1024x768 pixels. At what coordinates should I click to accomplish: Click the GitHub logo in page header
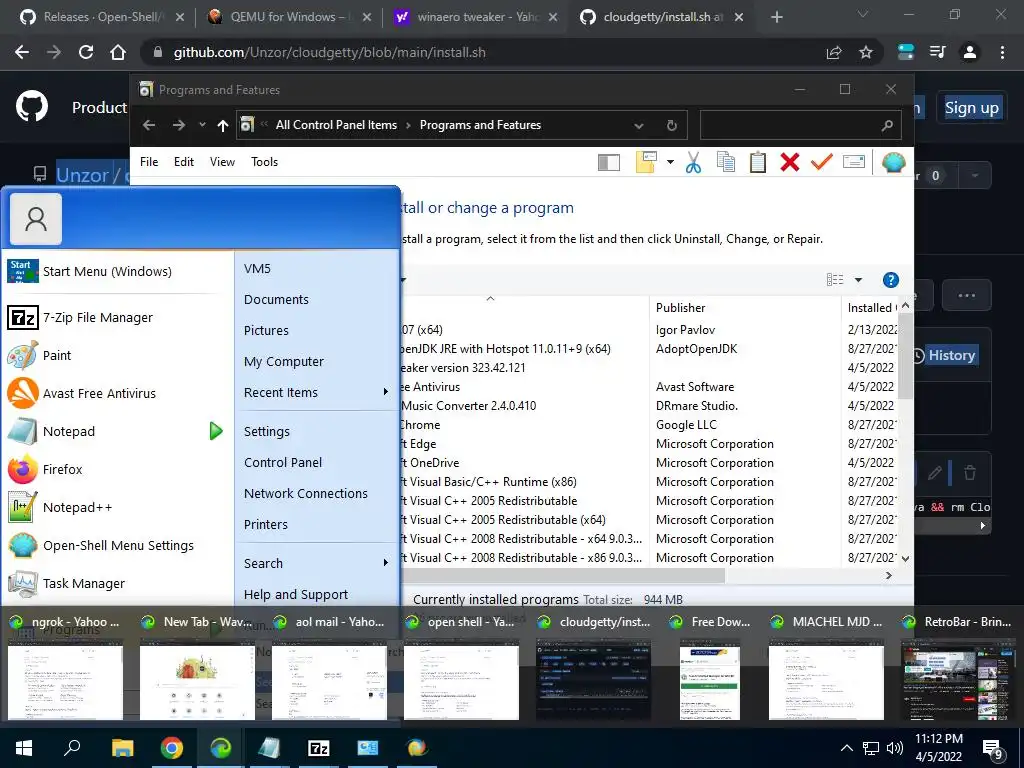click(x=32, y=106)
